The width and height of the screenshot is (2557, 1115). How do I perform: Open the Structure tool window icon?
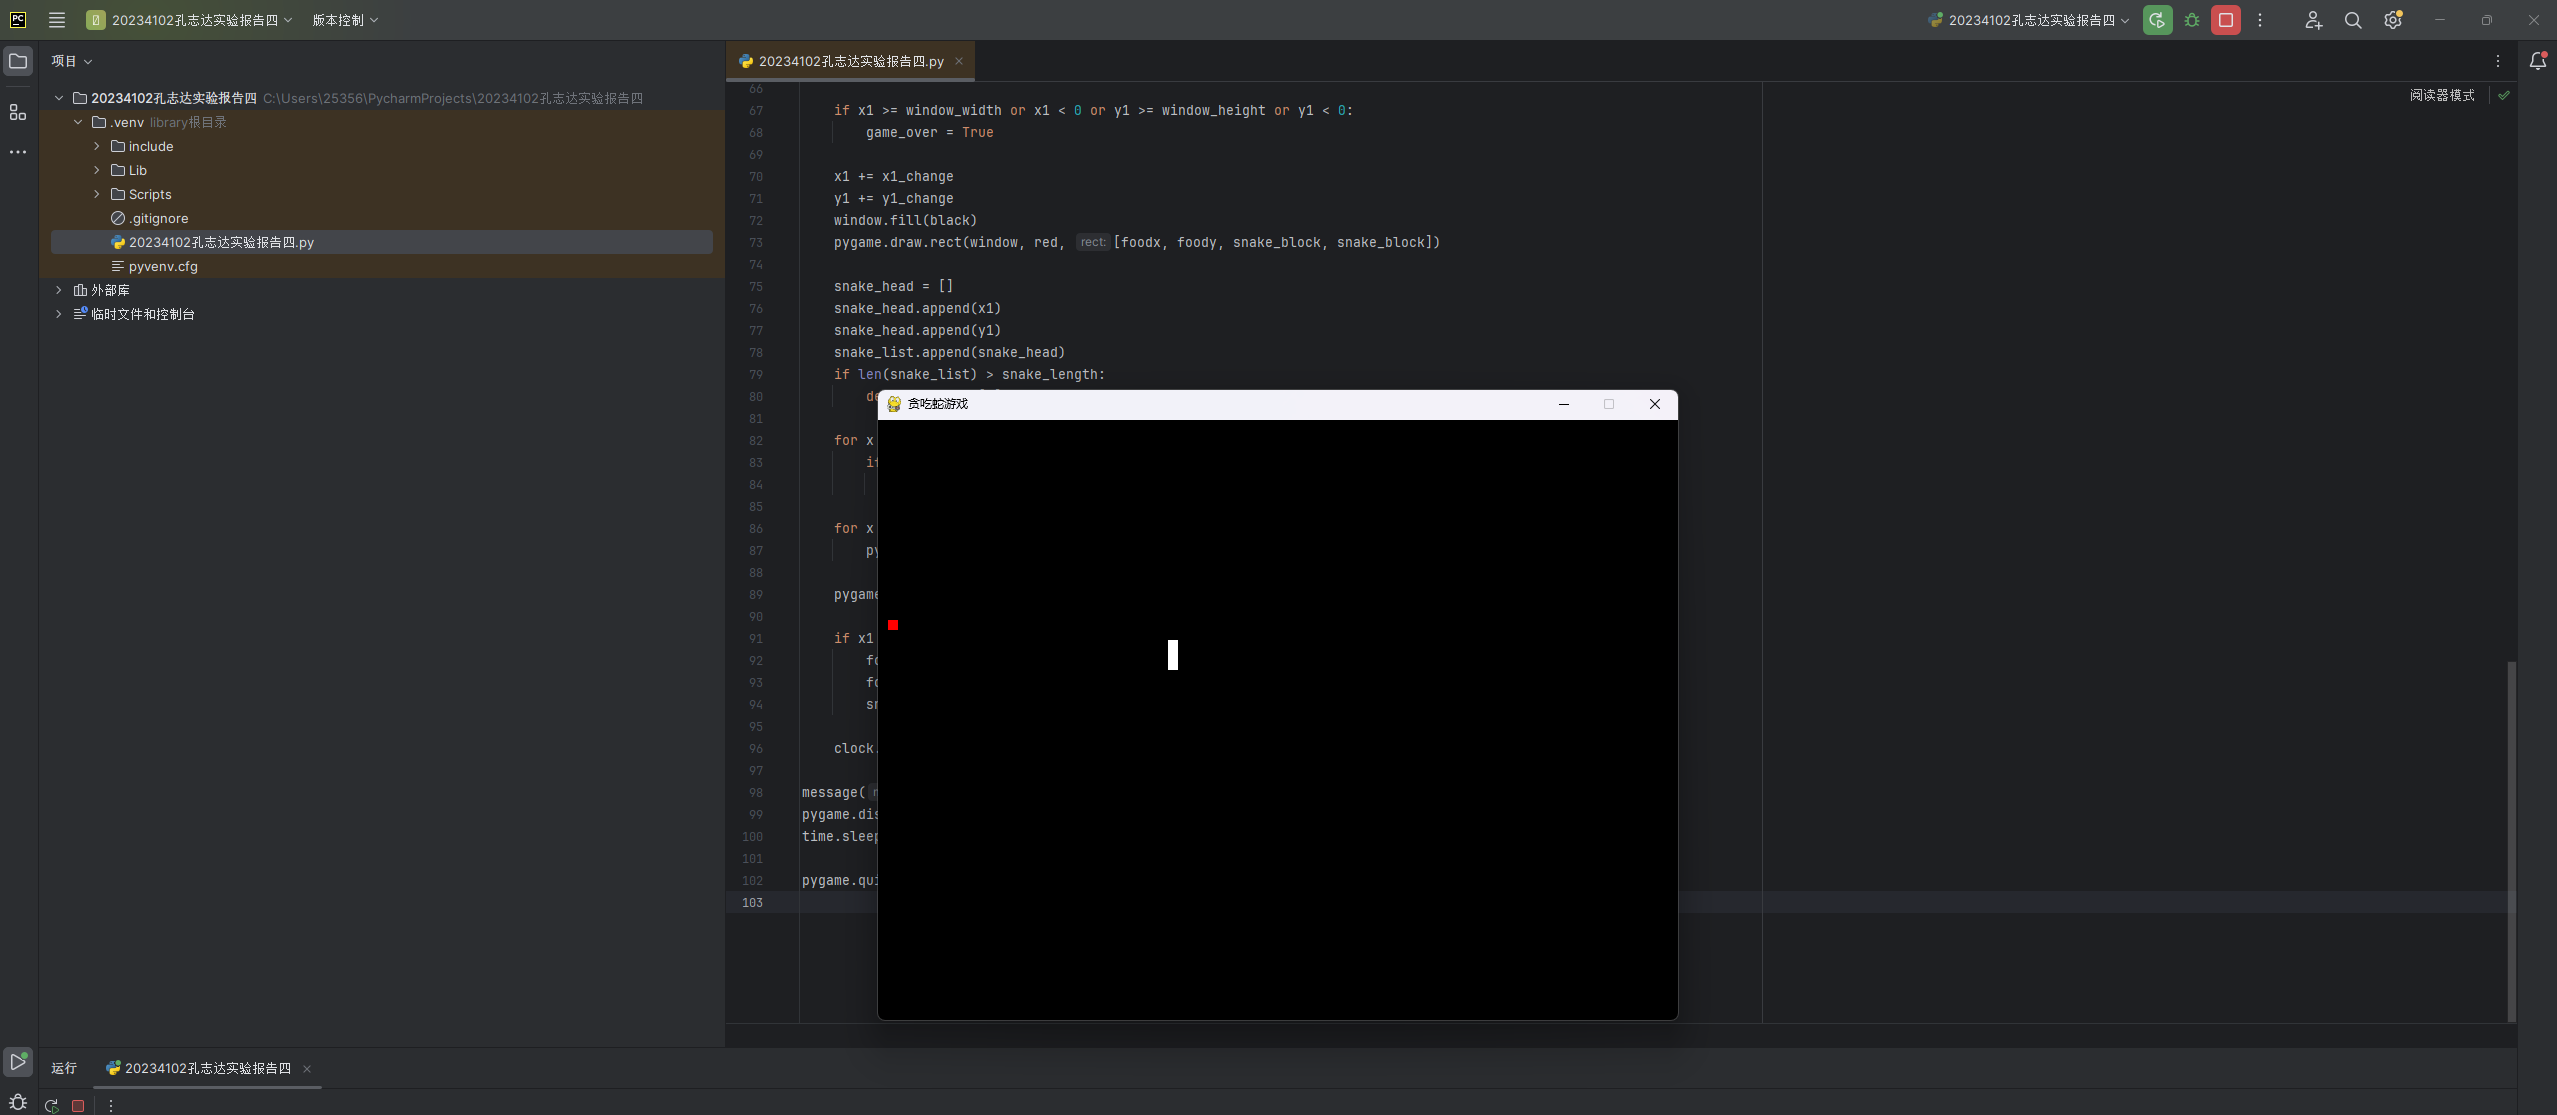[18, 112]
